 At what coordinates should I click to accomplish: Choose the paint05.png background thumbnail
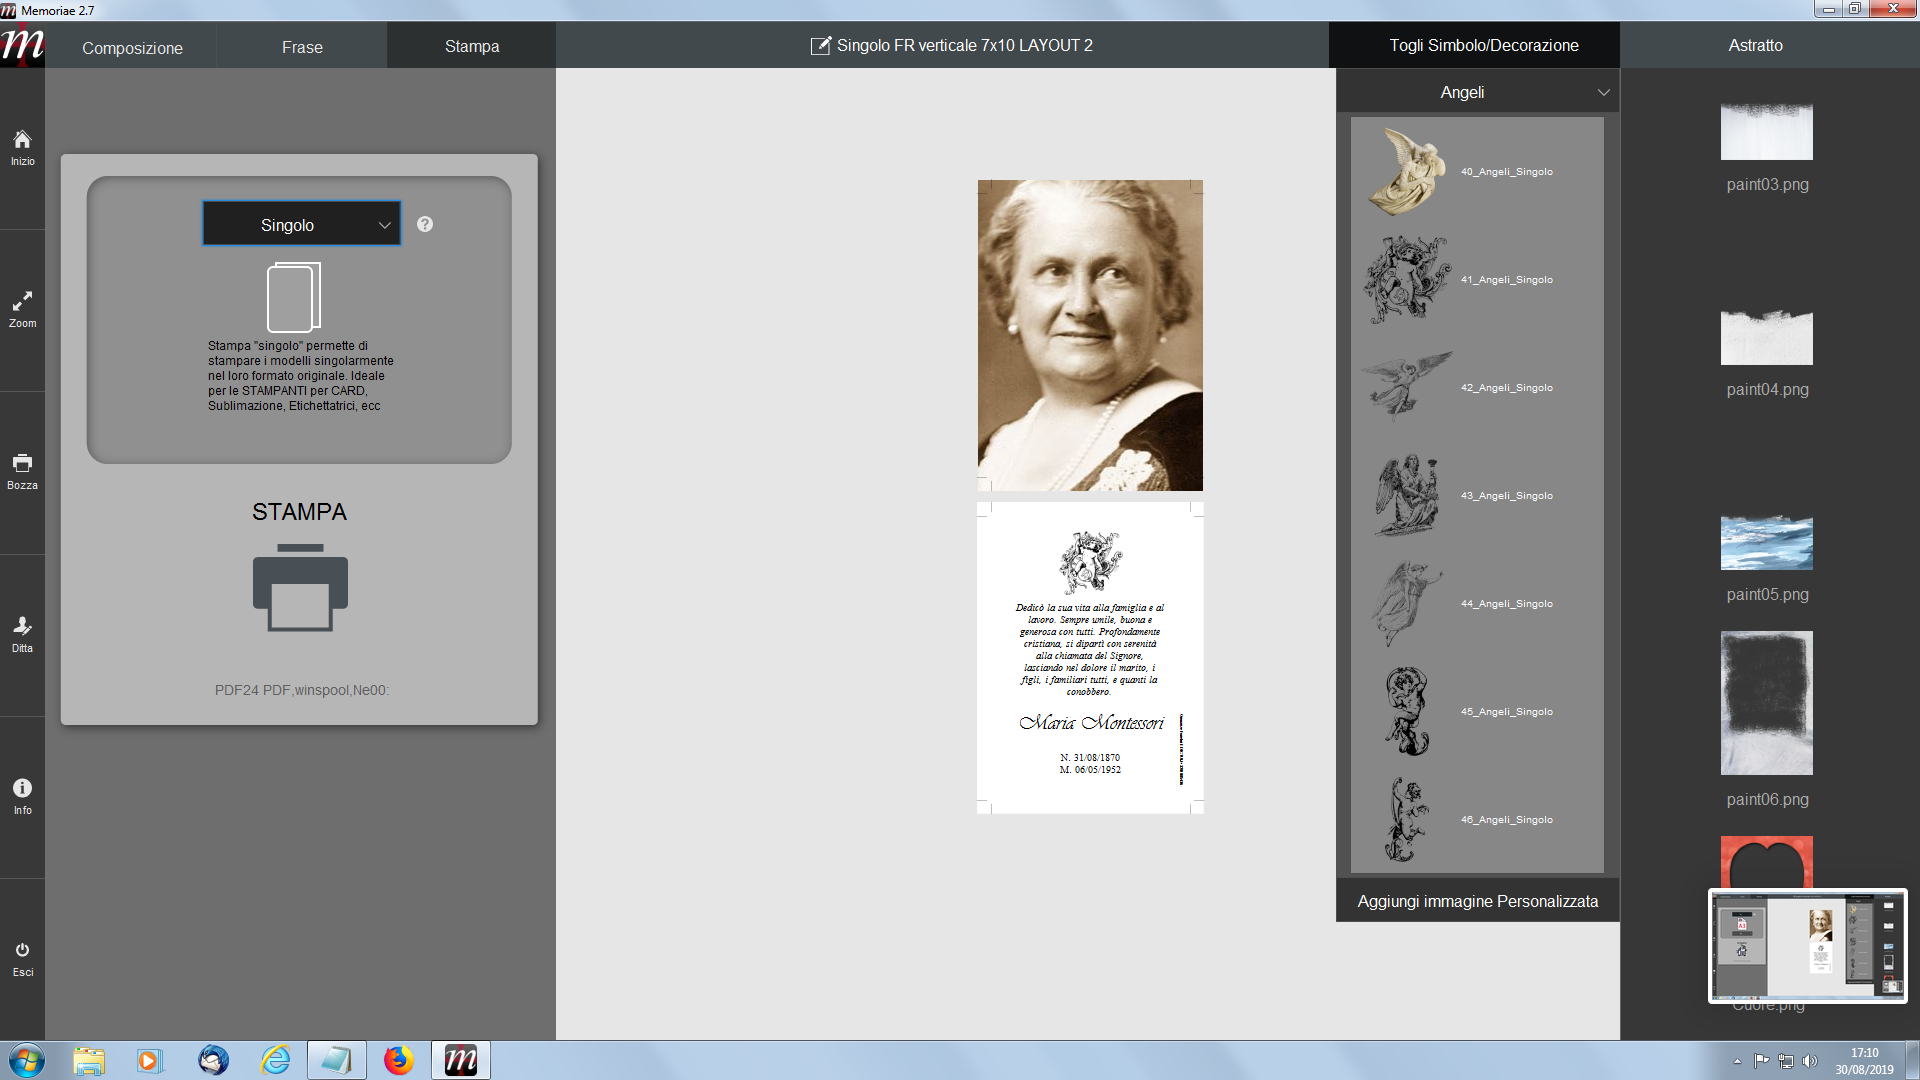1767,542
